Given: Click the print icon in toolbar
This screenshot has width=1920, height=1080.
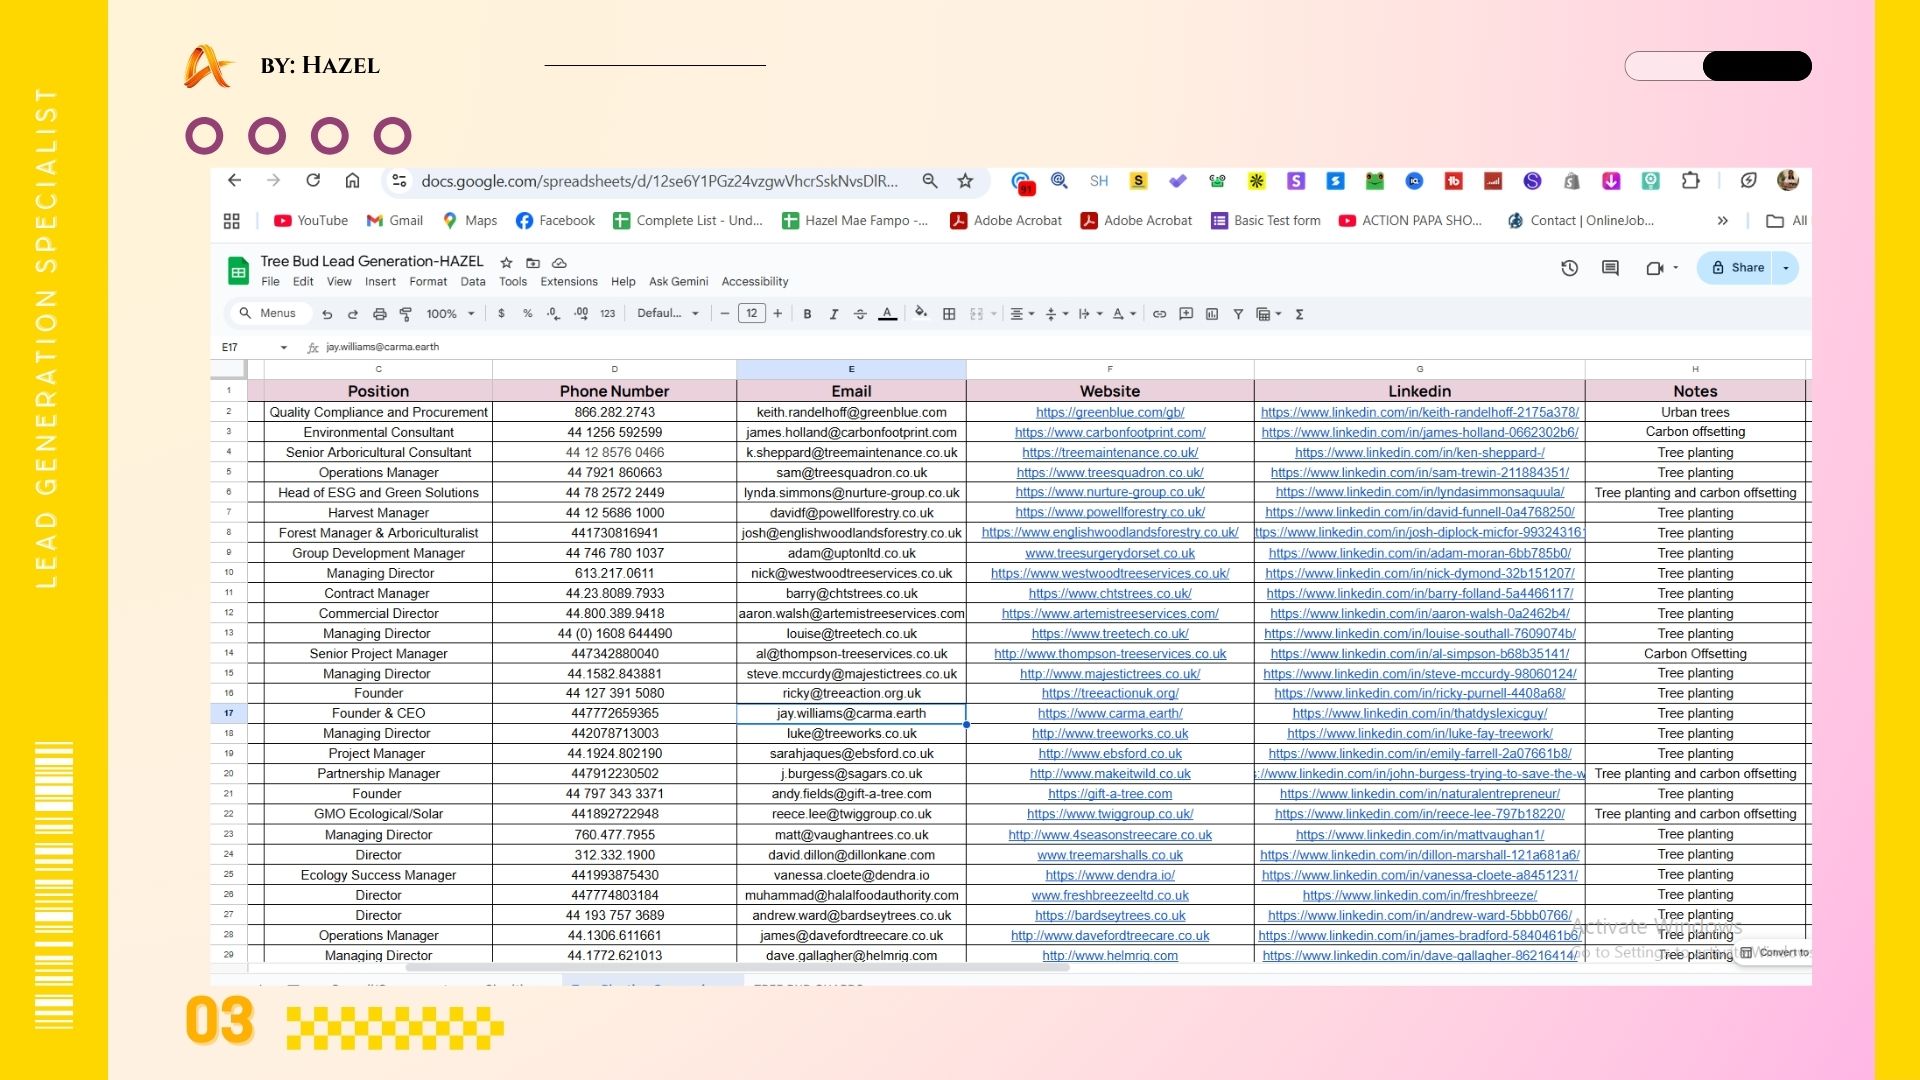Looking at the screenshot, I should [379, 314].
